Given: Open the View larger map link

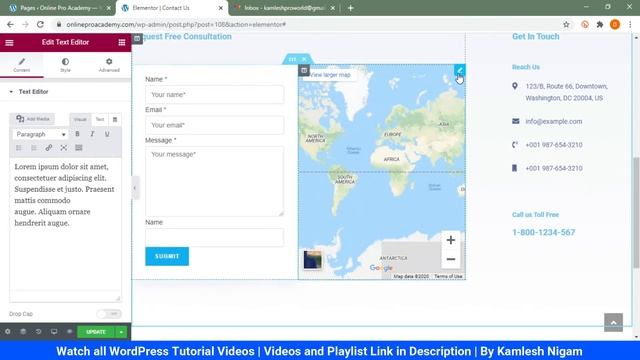Looking at the screenshot, I should click(x=330, y=75).
